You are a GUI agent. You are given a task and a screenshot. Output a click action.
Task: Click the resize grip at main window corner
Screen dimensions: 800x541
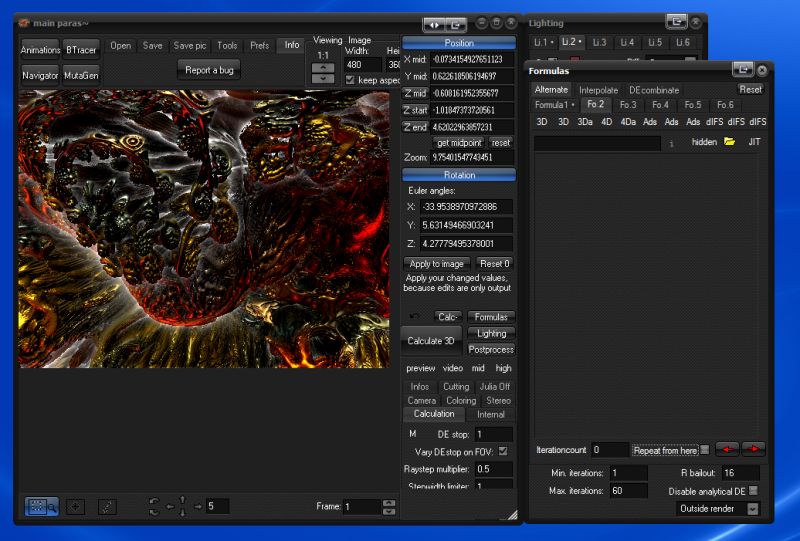pyautogui.click(x=512, y=515)
